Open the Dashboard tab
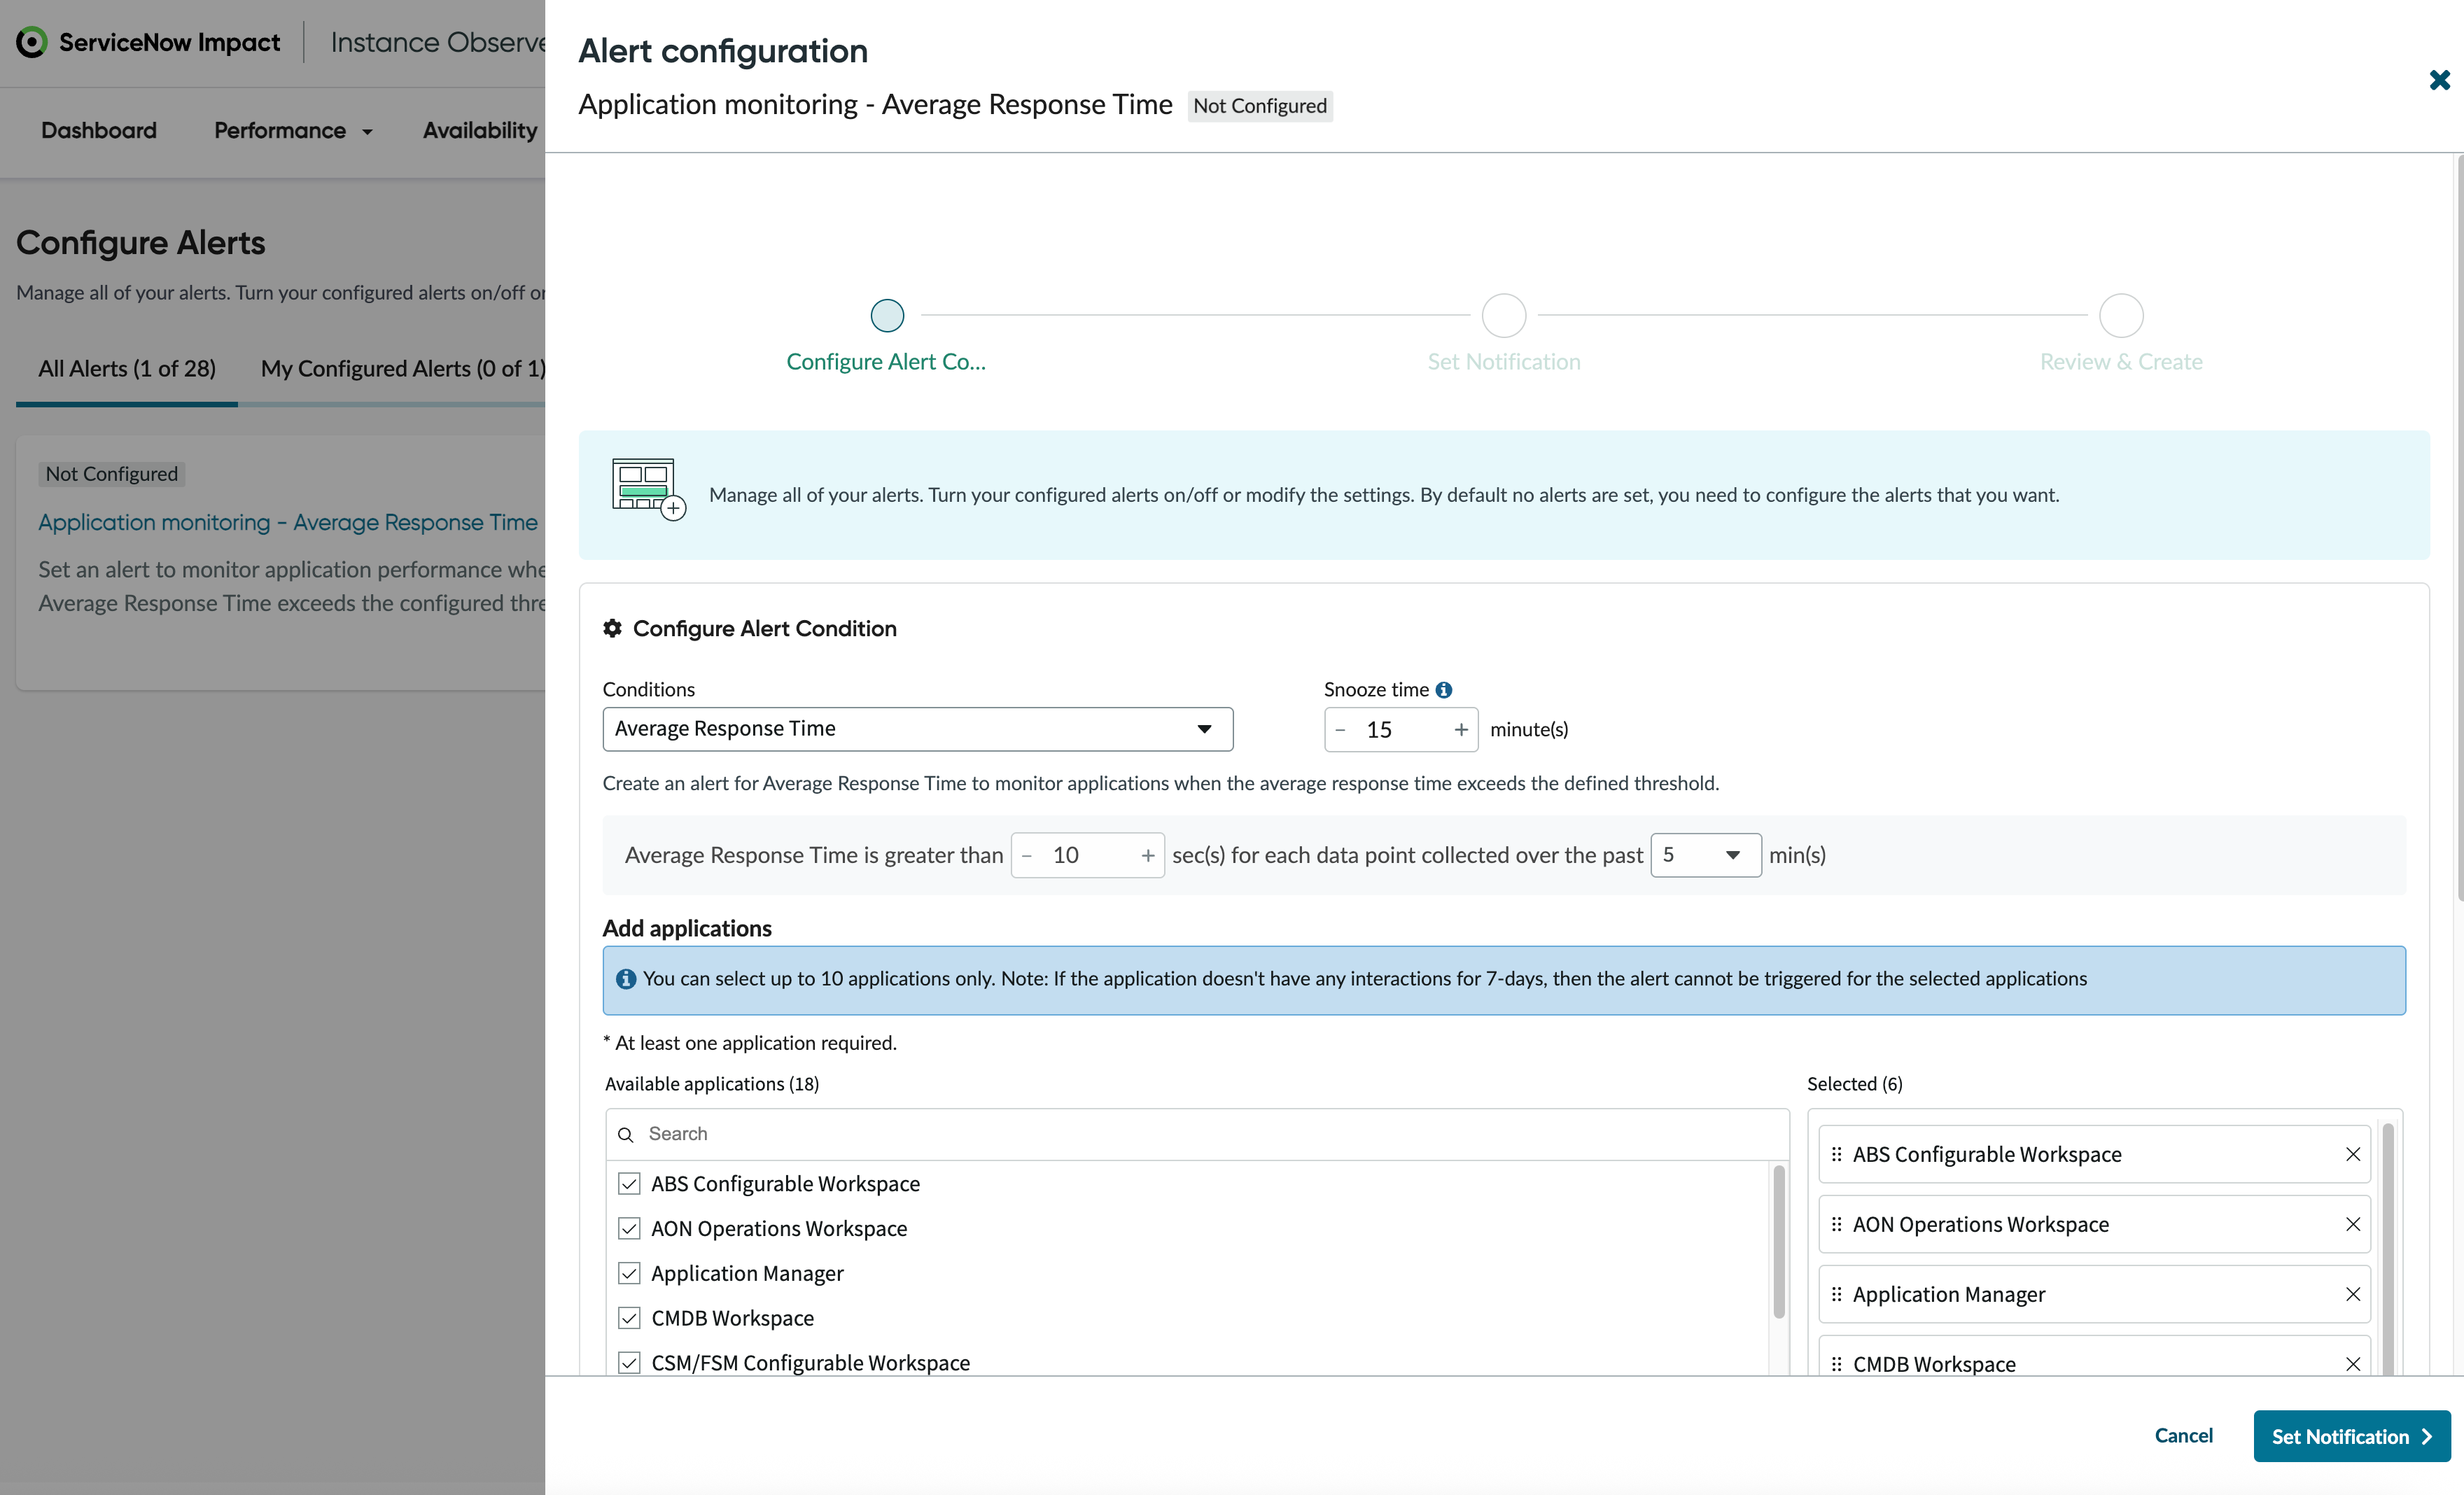Screen dimensions: 2464x1495 tap(99, 131)
